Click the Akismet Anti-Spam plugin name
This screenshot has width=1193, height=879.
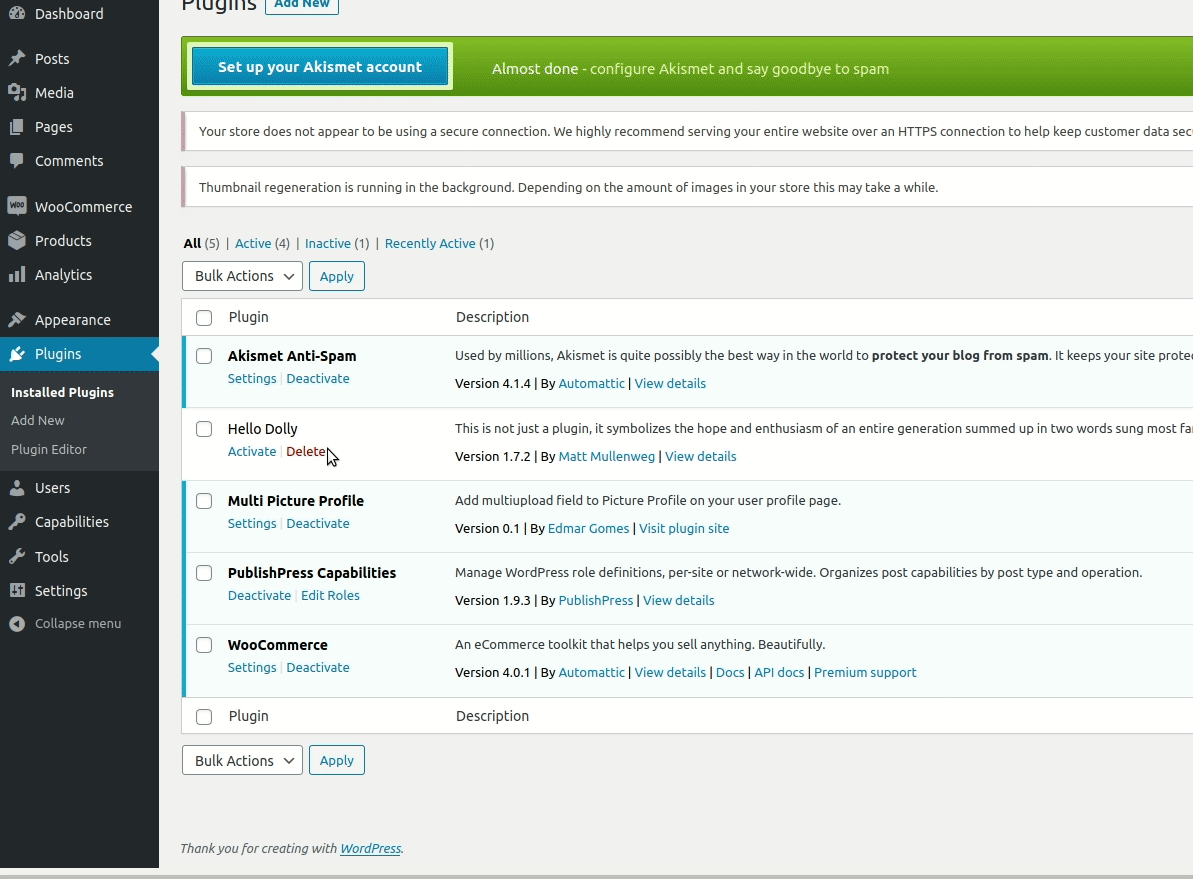click(292, 356)
